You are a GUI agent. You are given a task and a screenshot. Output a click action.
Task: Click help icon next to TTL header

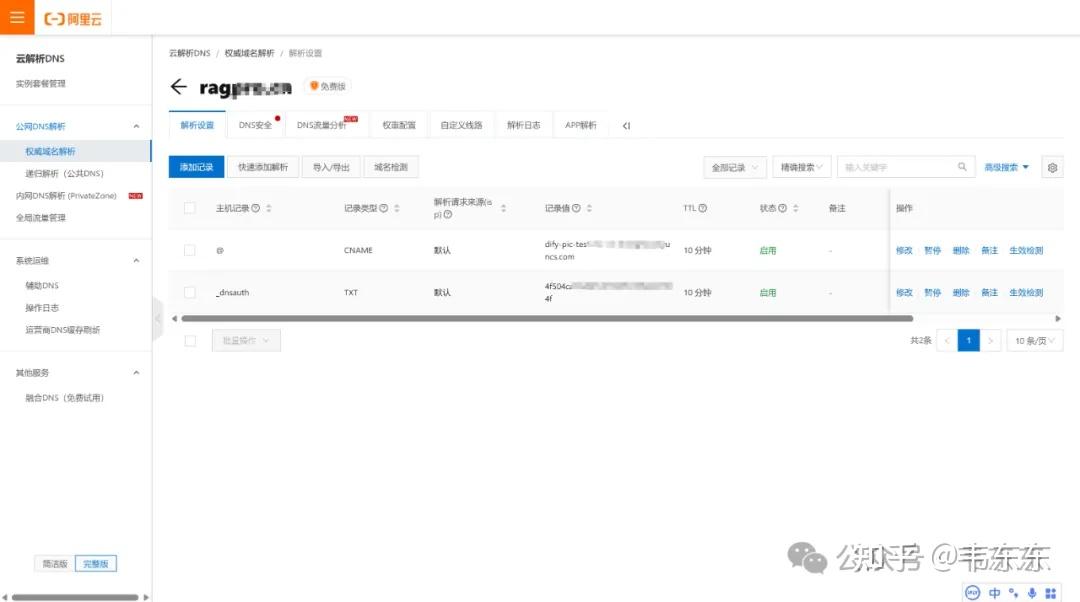pos(703,208)
